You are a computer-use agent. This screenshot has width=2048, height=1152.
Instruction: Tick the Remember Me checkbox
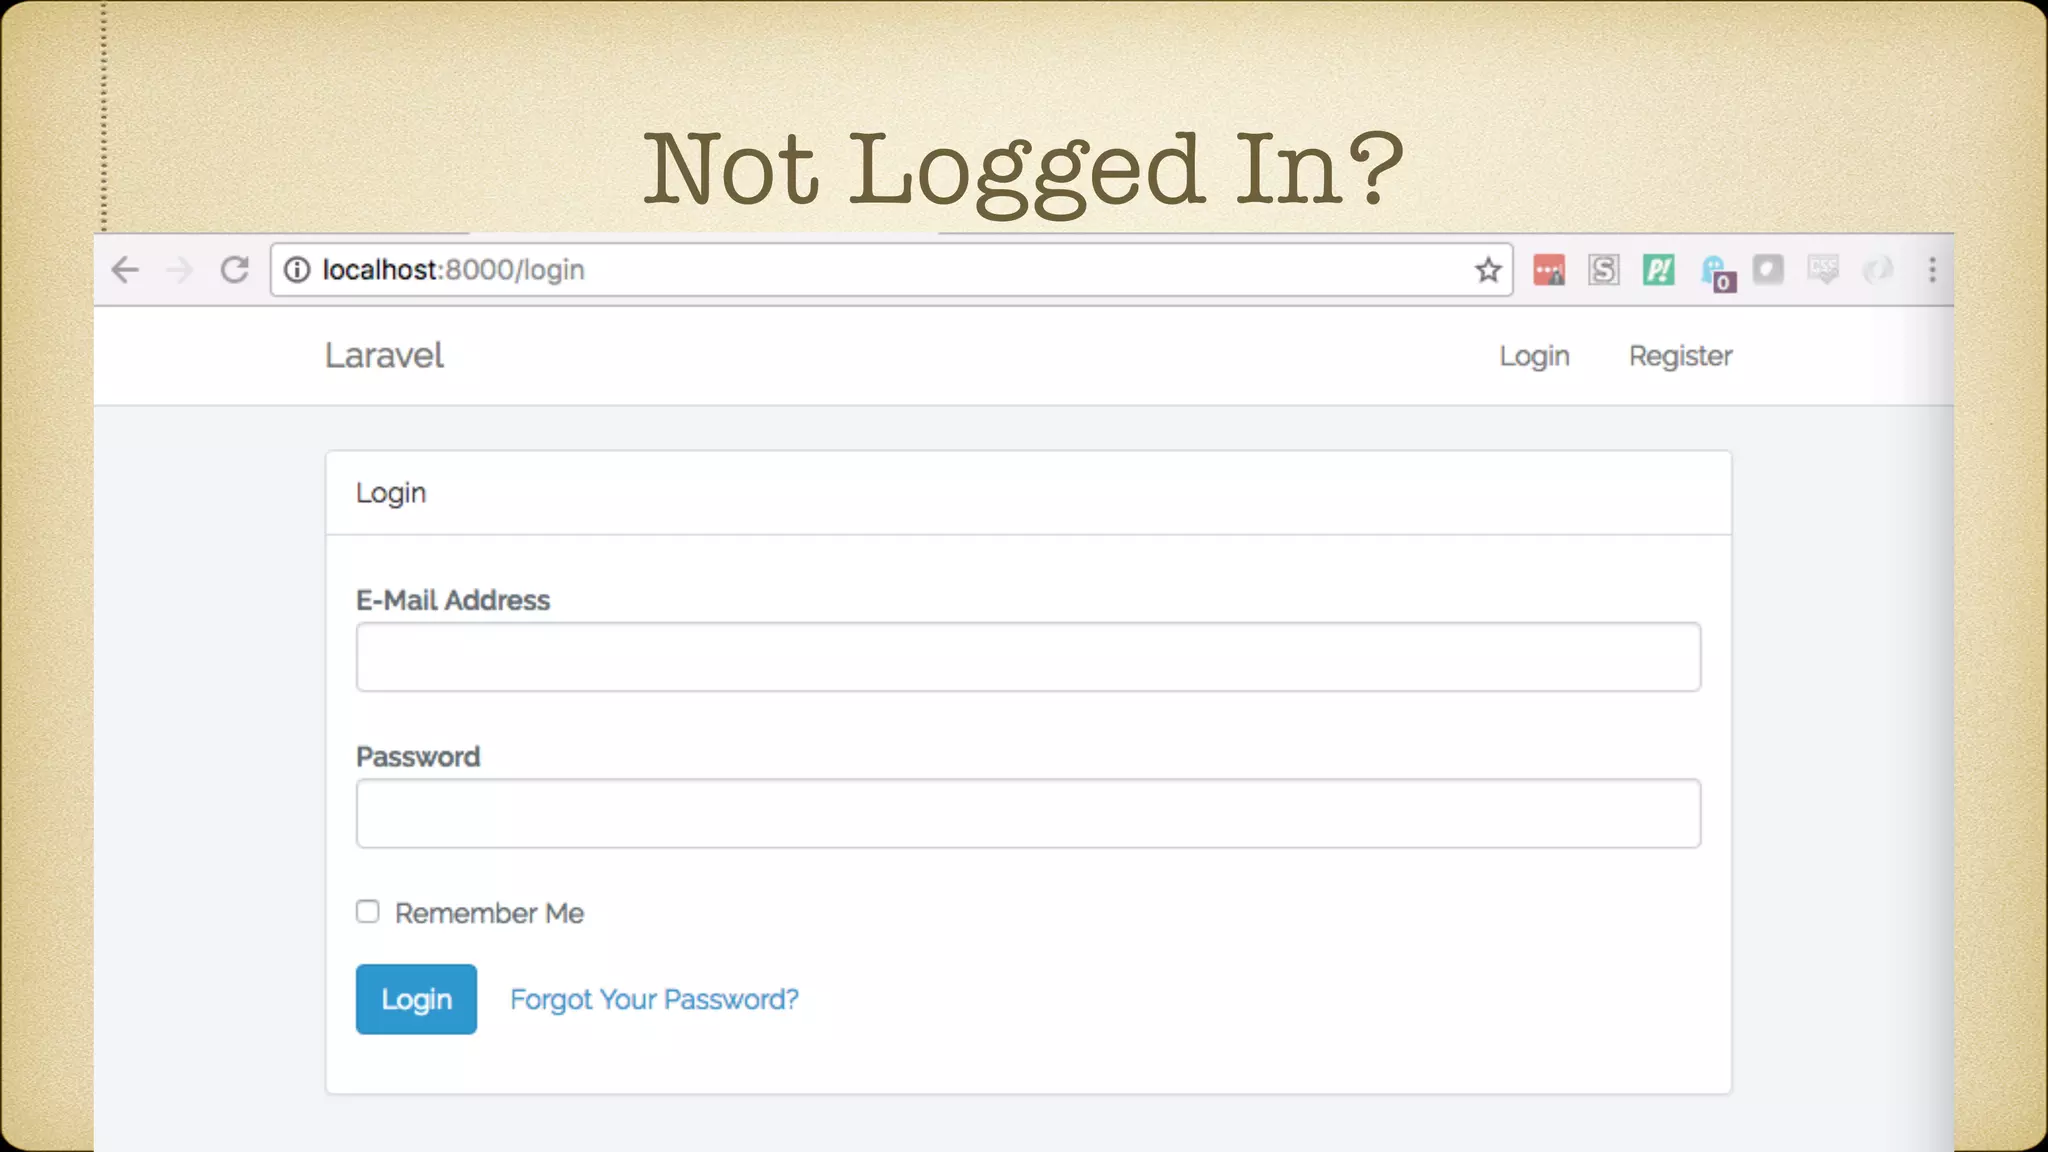368,912
